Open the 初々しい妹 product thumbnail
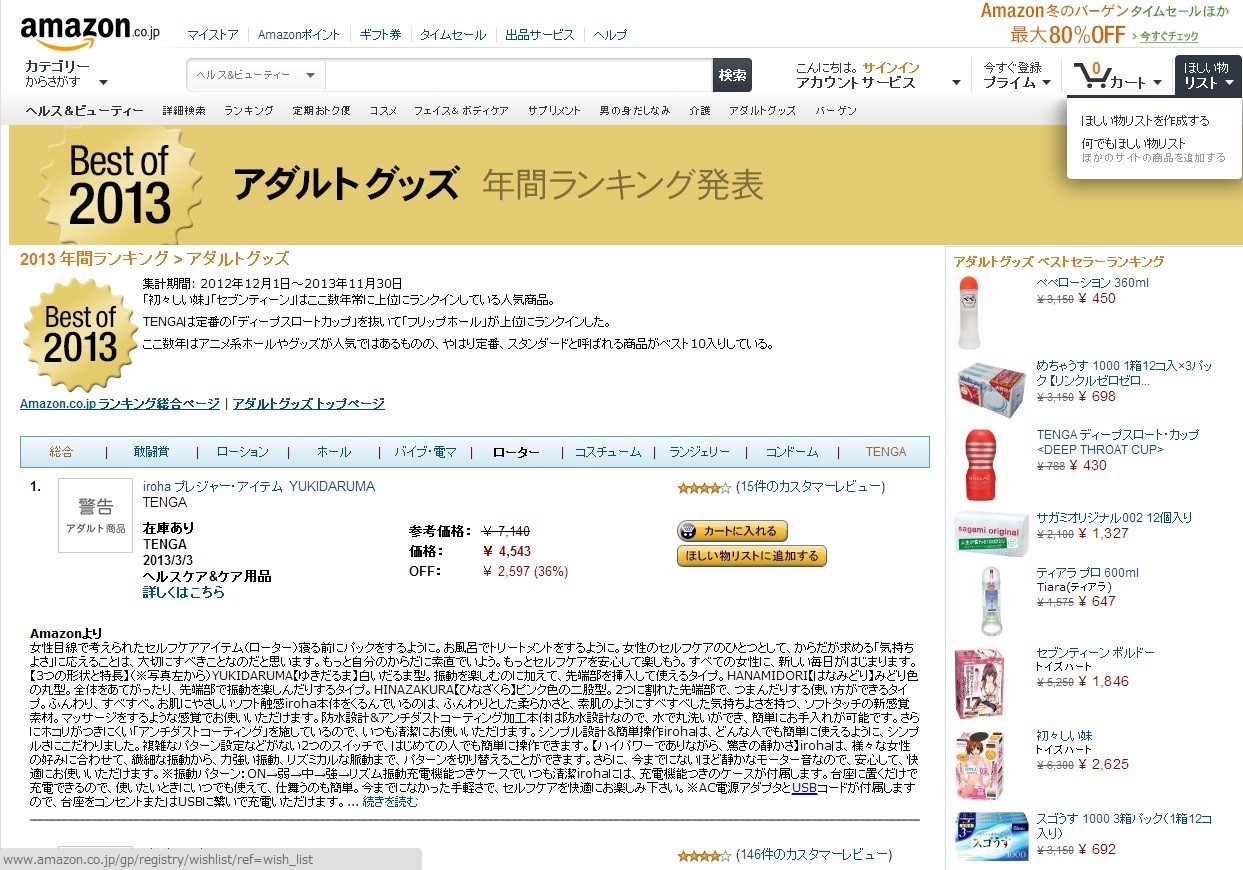 [979, 767]
